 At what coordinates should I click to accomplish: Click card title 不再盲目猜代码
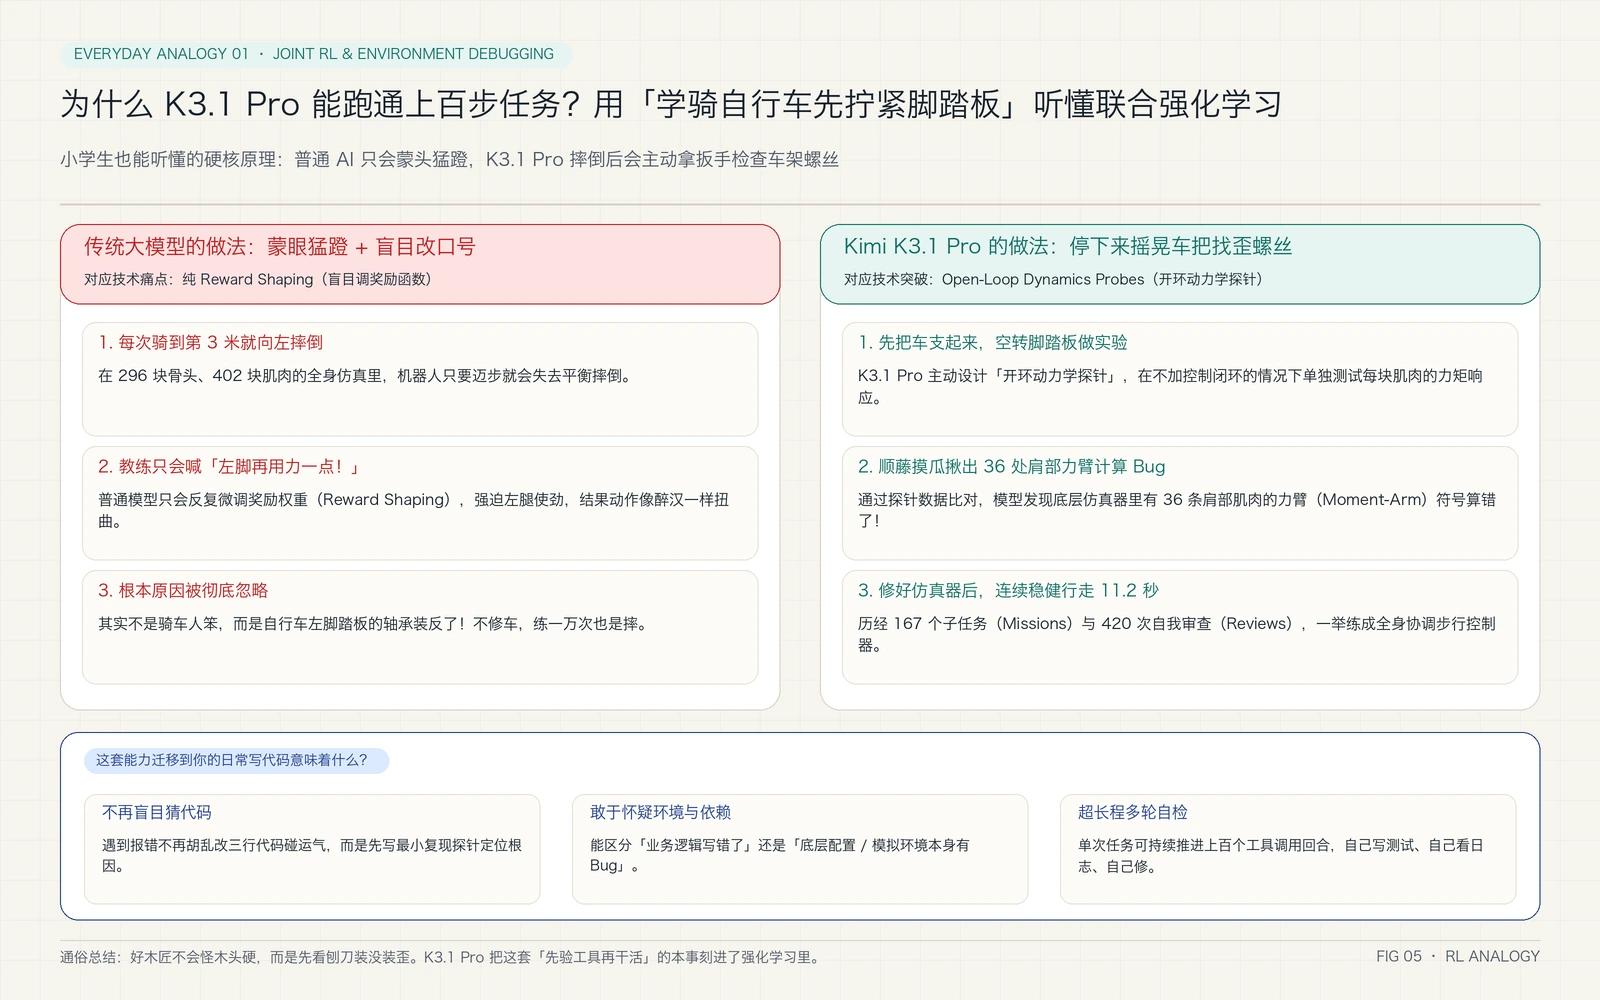point(156,813)
